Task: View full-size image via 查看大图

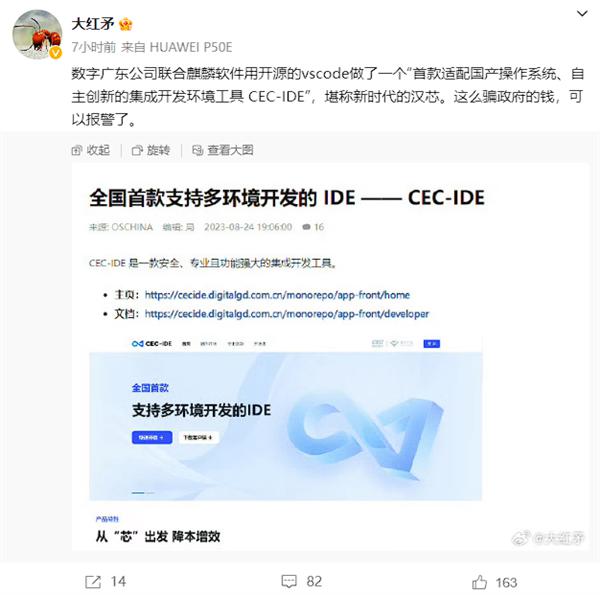Action: 223,150
